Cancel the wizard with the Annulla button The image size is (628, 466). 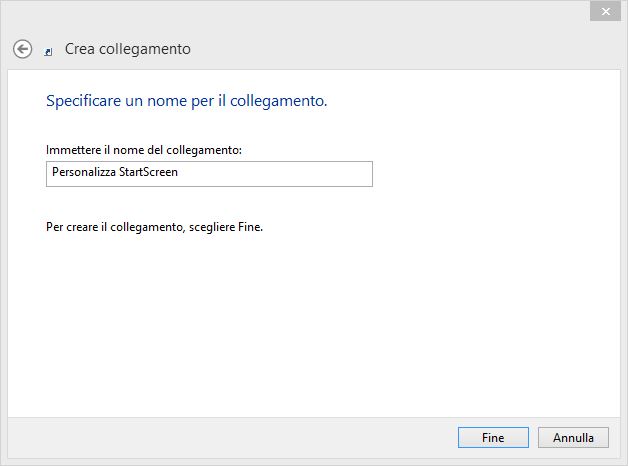coord(573,438)
